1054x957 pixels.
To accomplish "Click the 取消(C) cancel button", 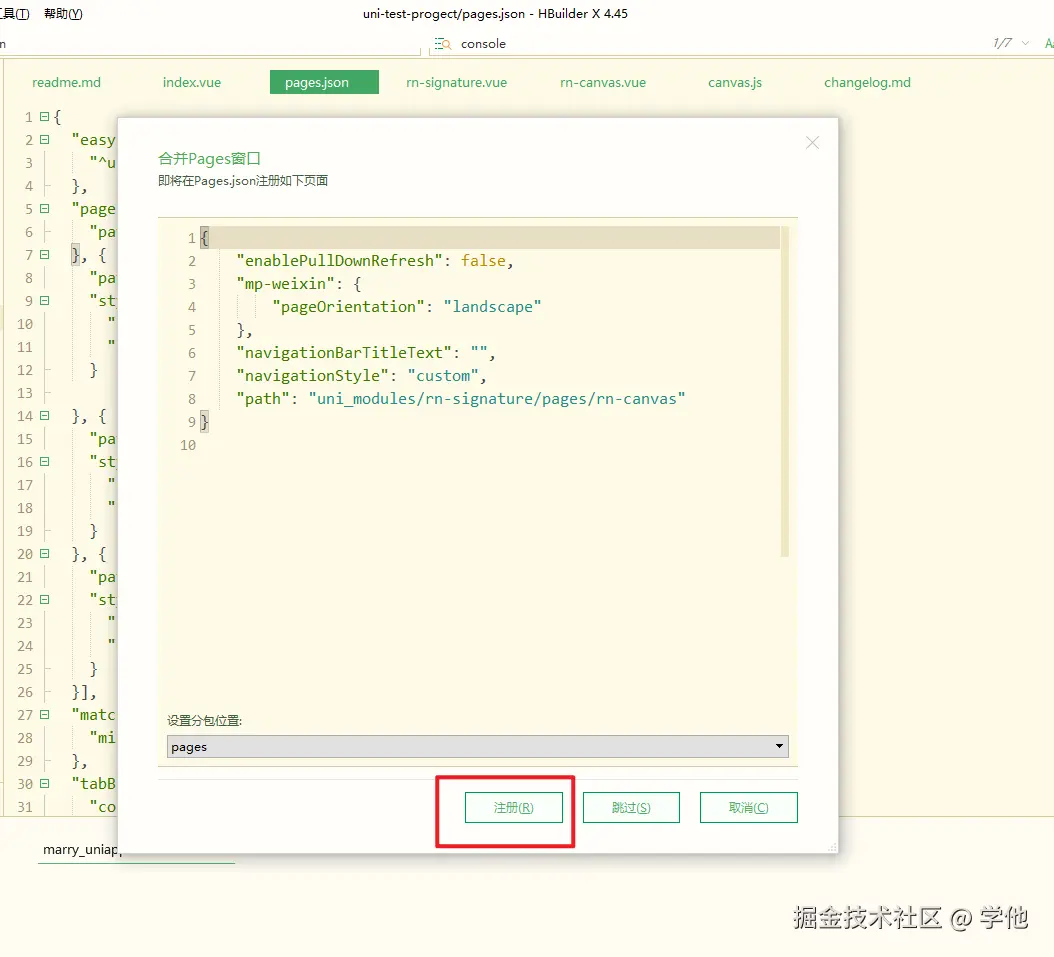I will (749, 807).
